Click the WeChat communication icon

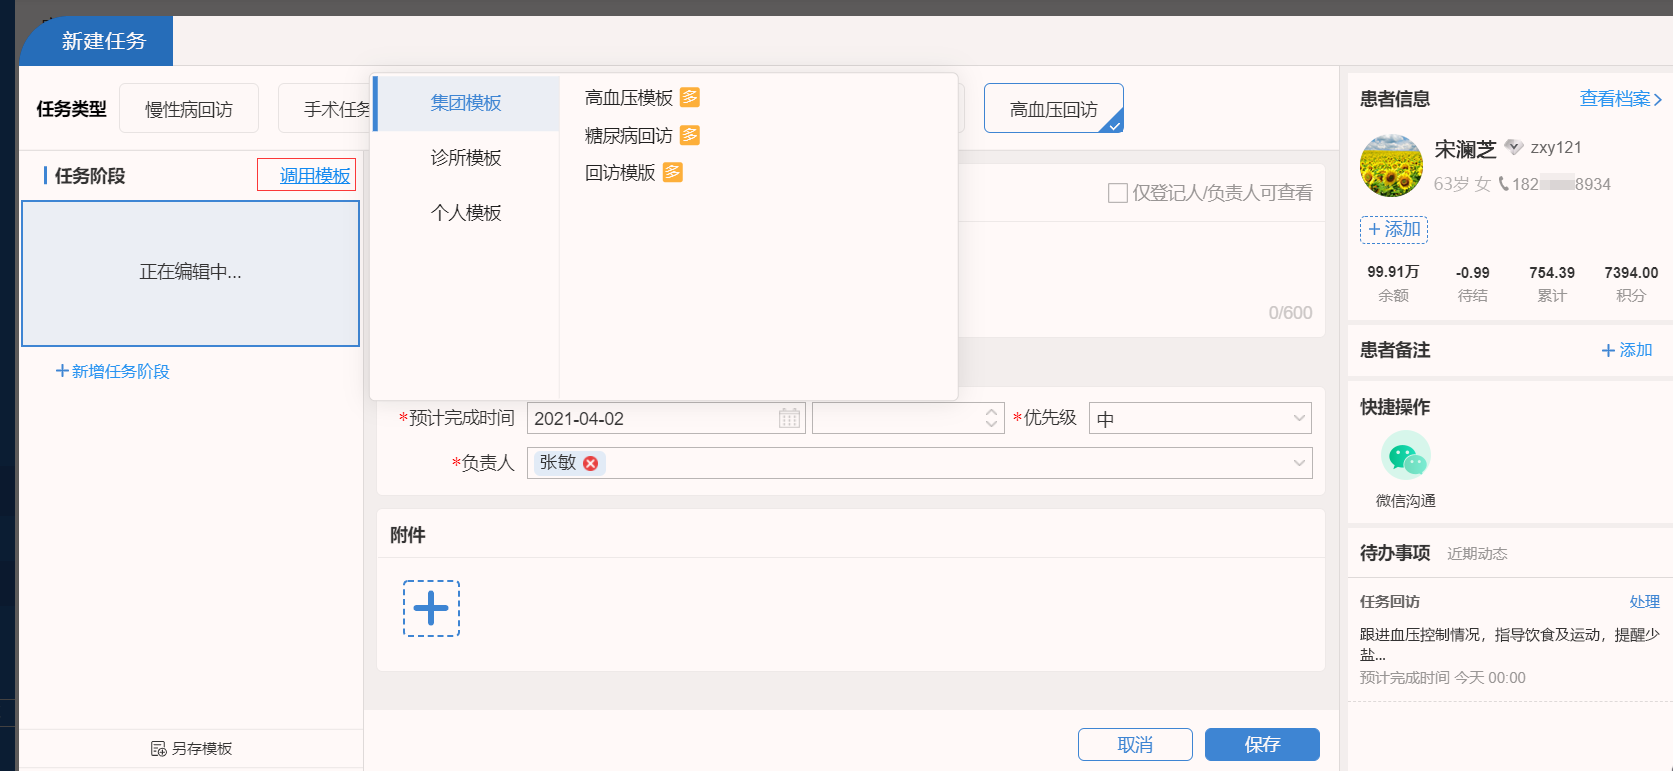pos(1405,457)
